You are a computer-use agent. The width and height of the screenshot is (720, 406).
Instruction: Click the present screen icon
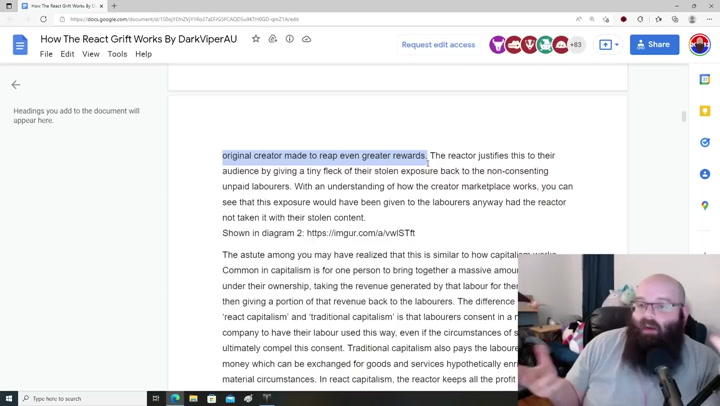[x=605, y=45]
